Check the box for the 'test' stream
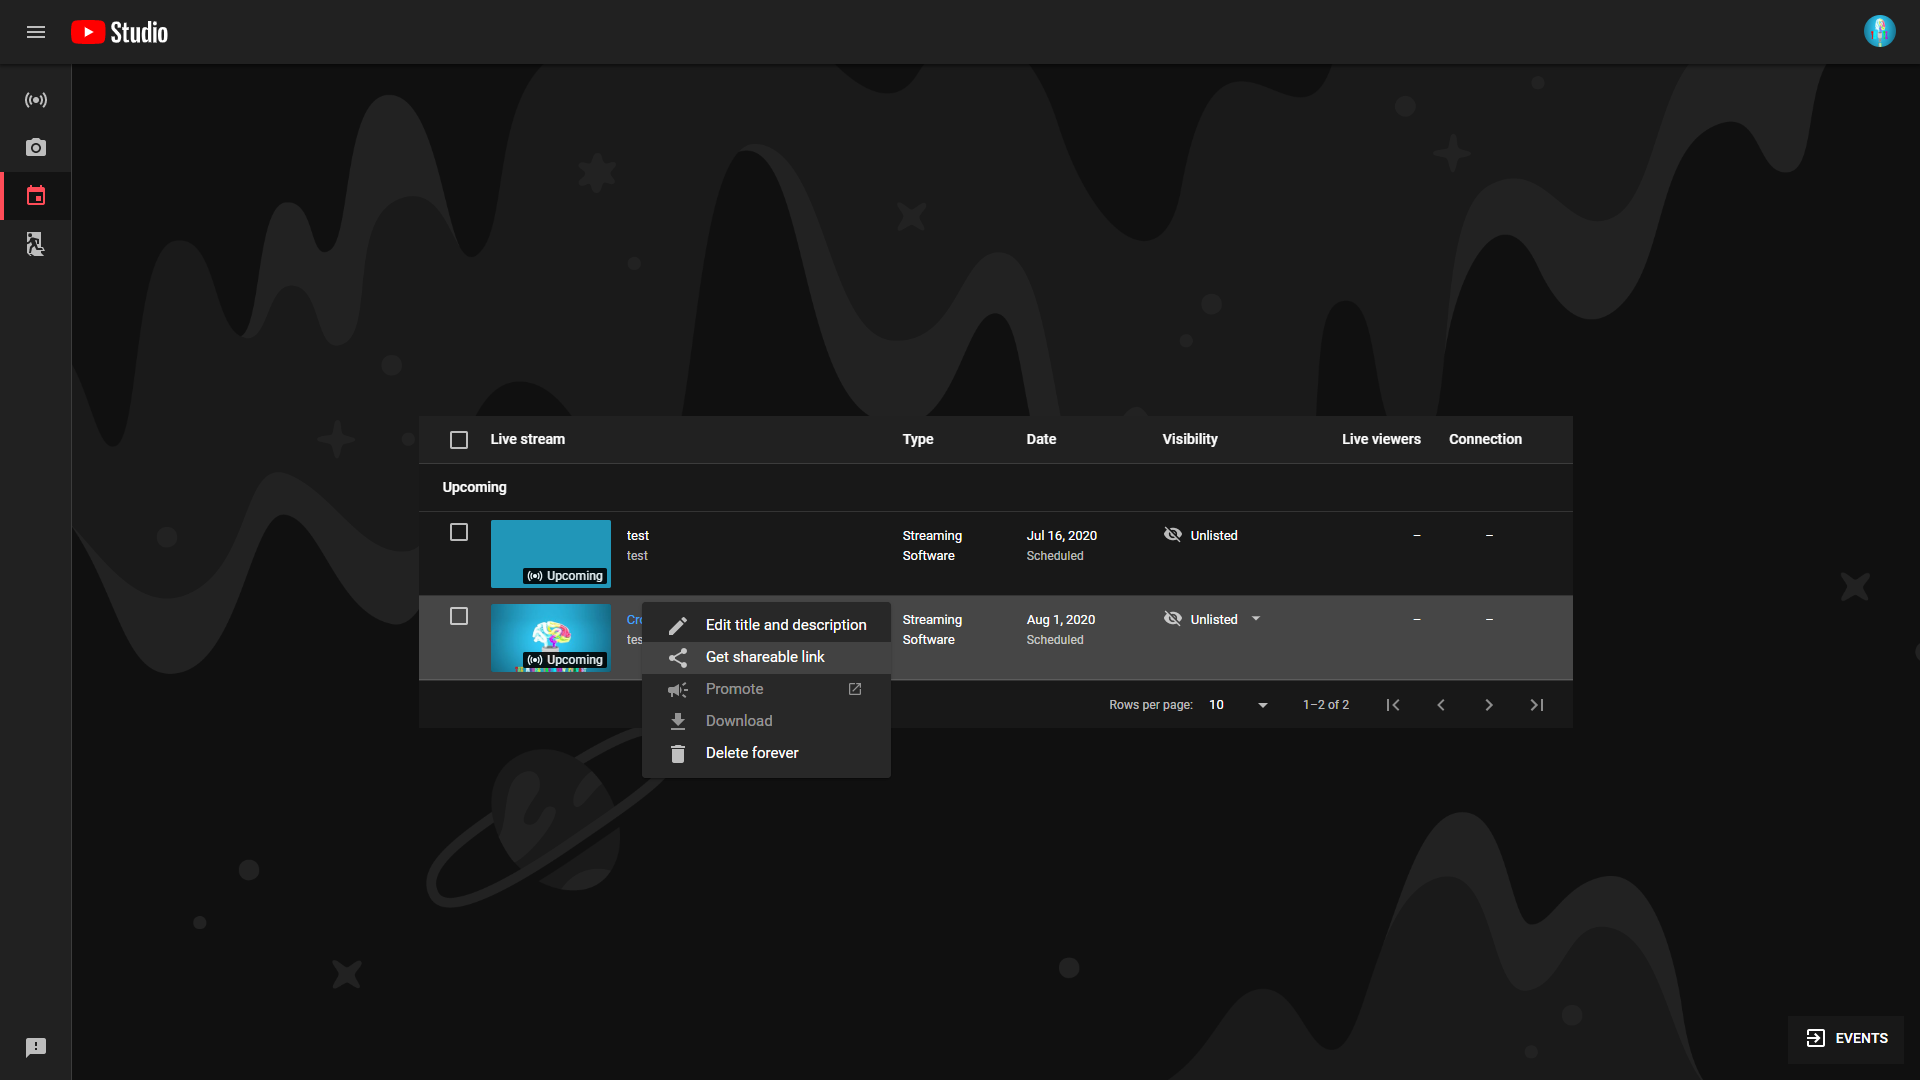The width and height of the screenshot is (1920, 1080). point(459,532)
